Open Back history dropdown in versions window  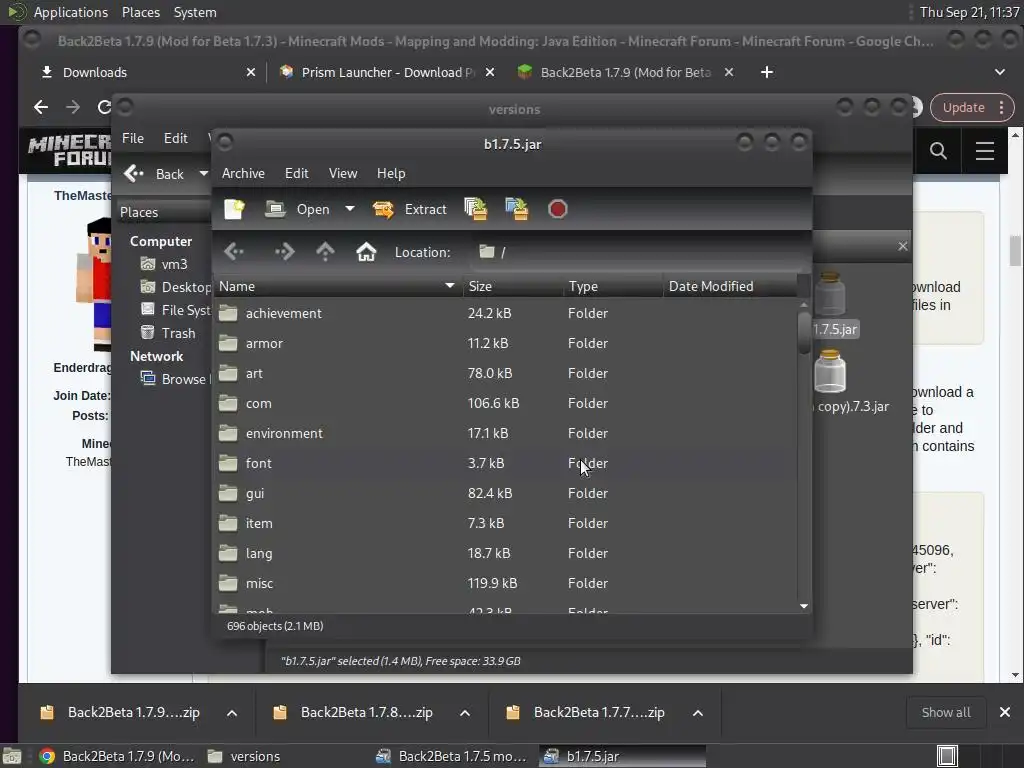tap(203, 174)
